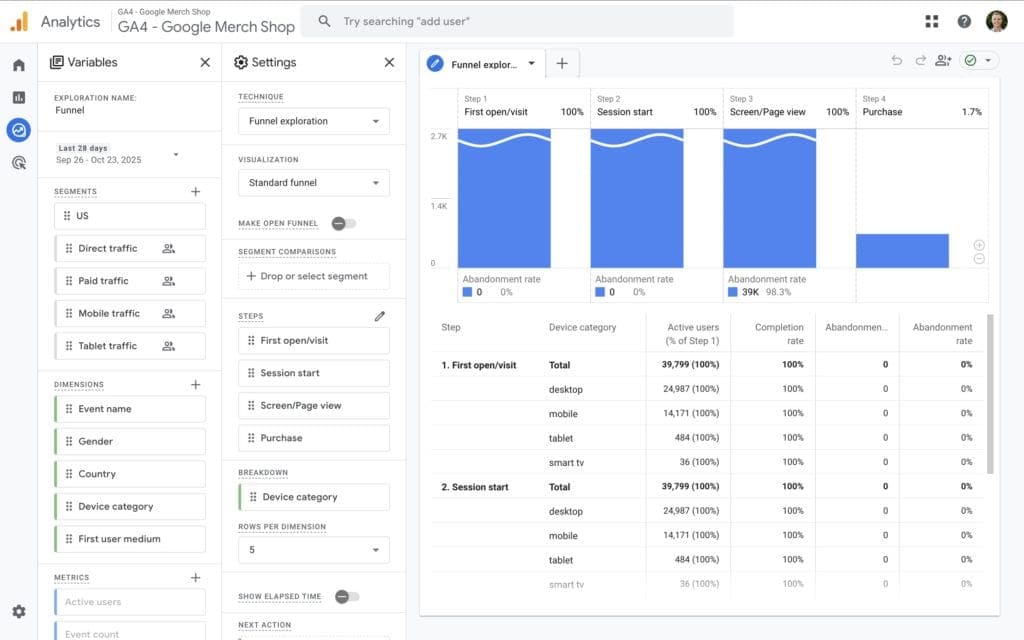Open the Help question mark icon

pos(964,21)
